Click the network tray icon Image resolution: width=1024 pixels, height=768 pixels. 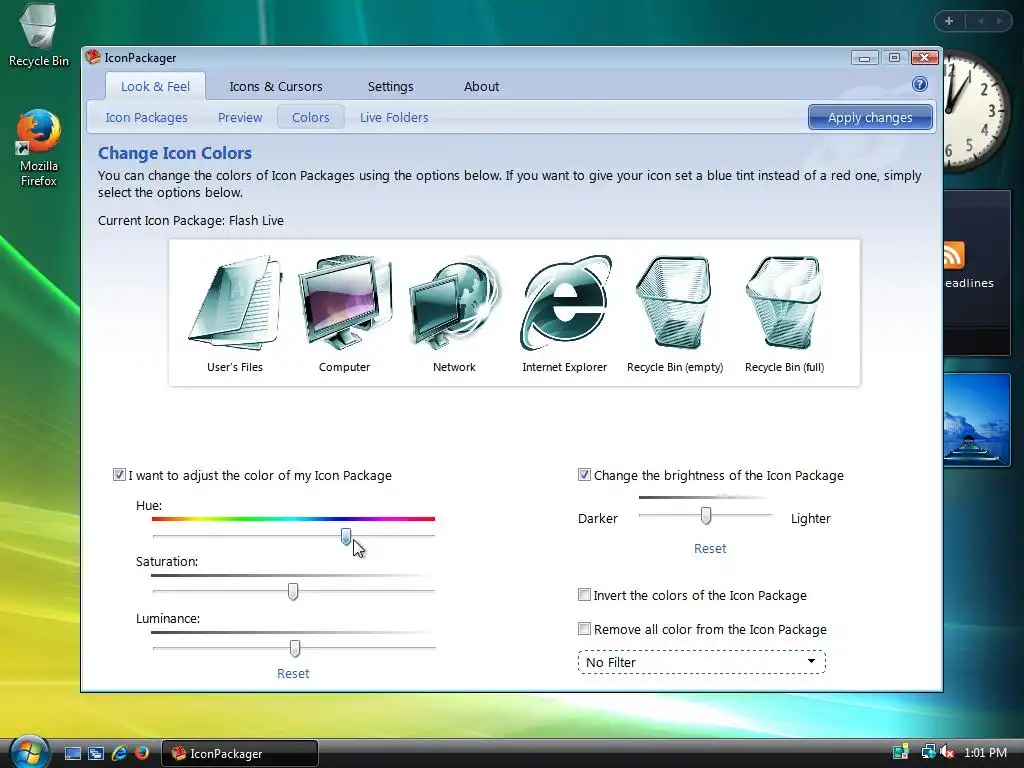pyautogui.click(x=928, y=752)
